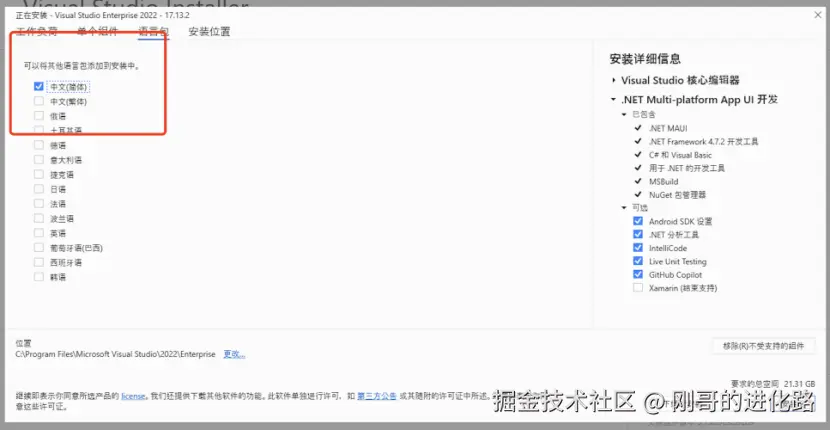Select the 德语 language pack checkbox
Screen dimensions: 830x430
[x=39, y=145]
